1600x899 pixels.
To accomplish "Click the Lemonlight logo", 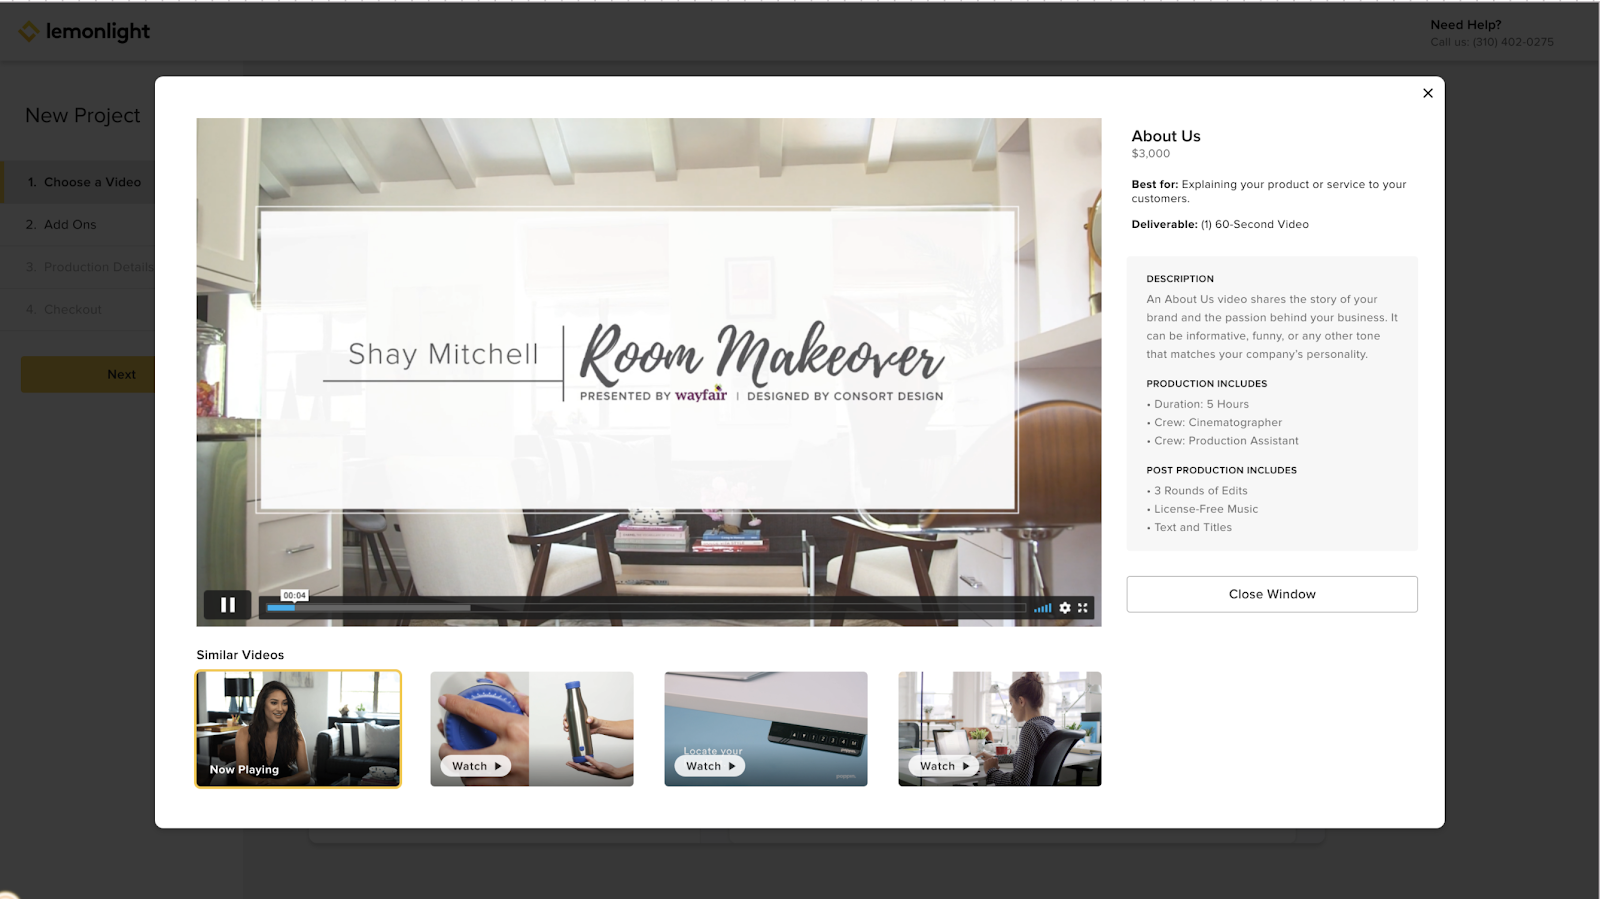I will click(85, 32).
